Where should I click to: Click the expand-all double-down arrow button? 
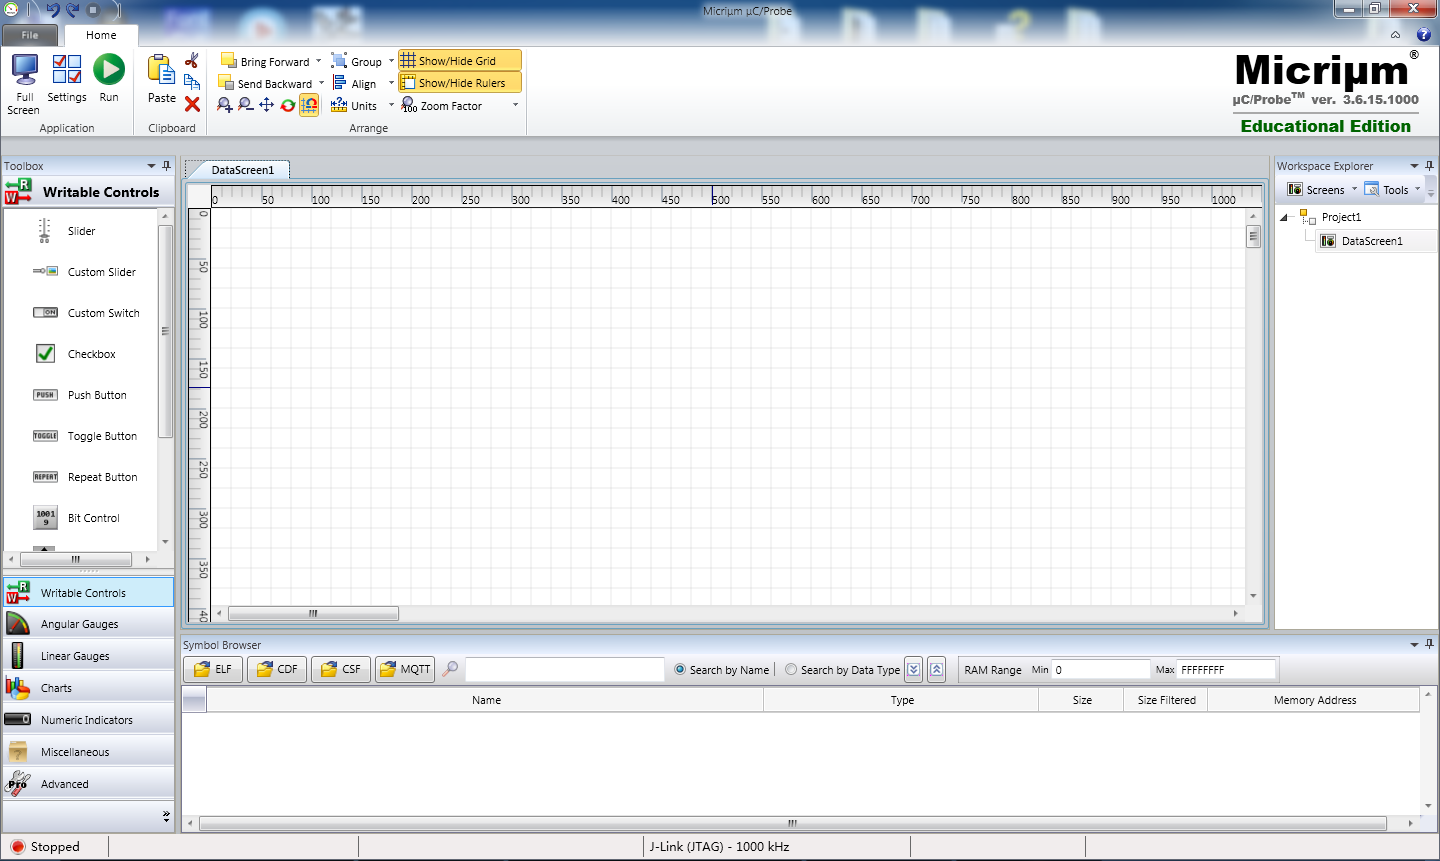(x=914, y=670)
